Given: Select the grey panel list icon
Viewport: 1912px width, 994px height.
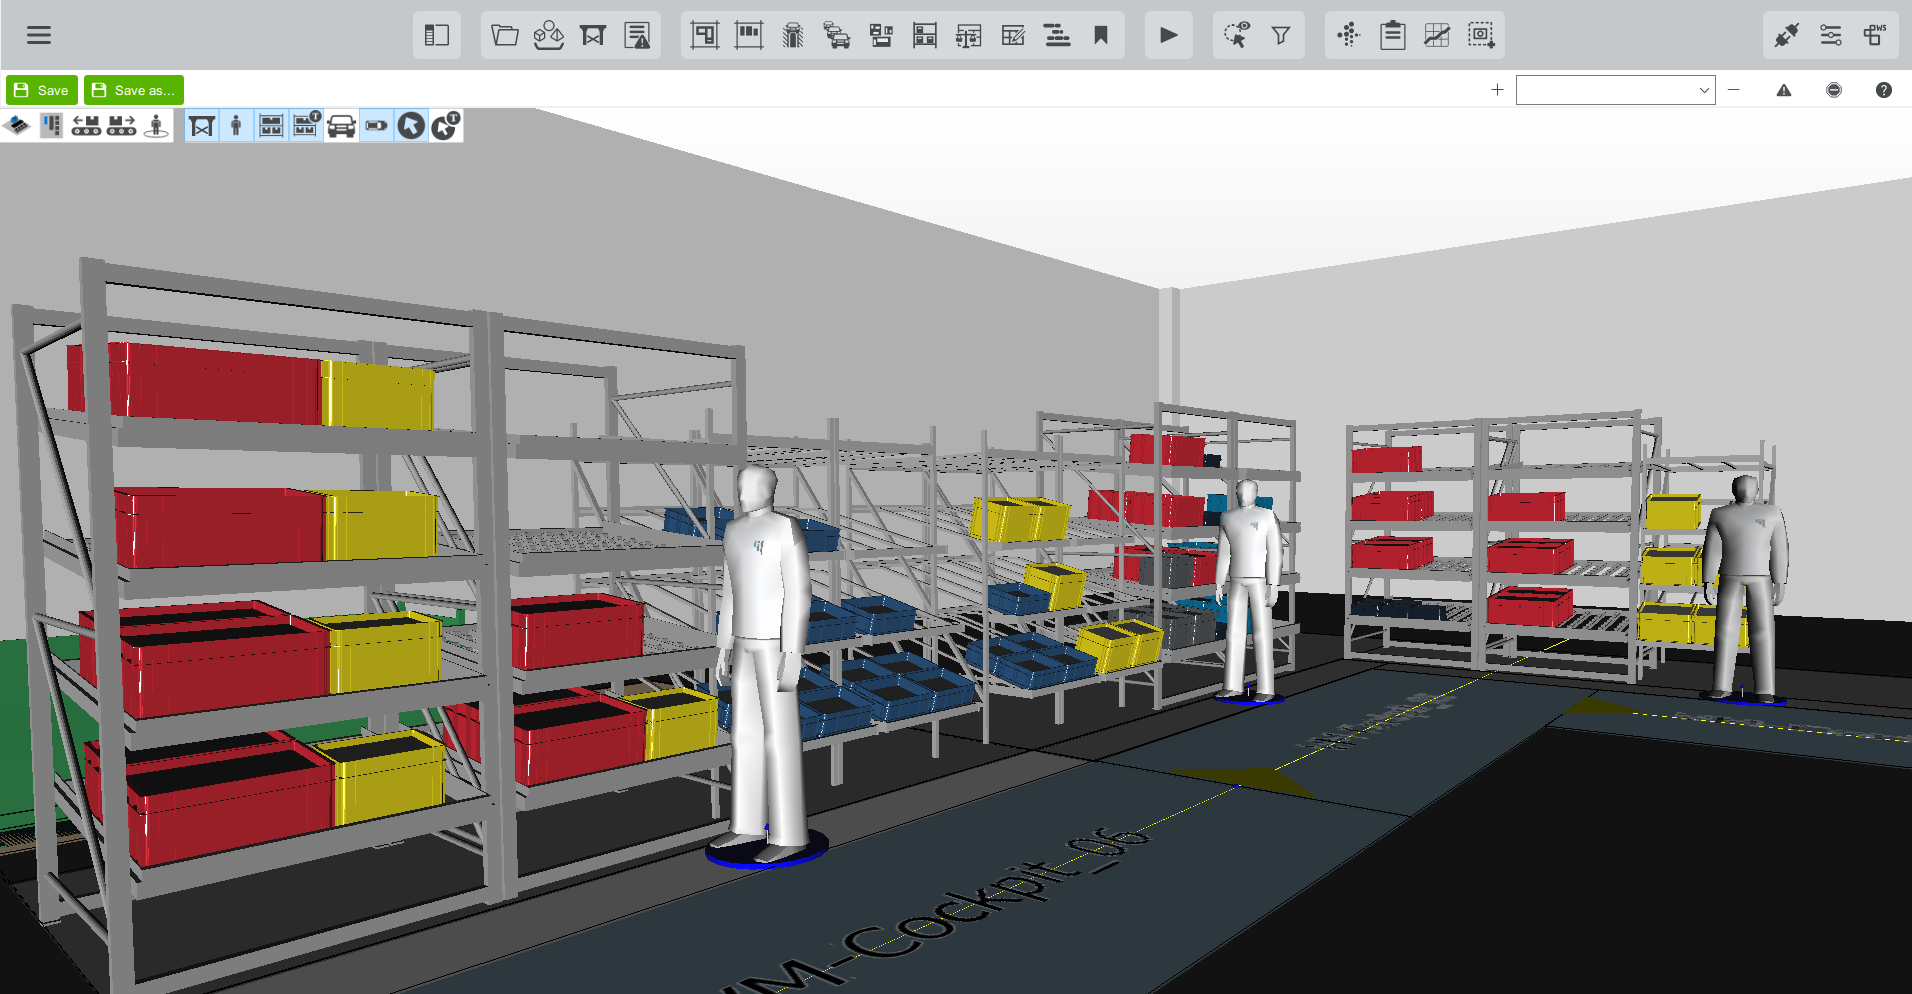Looking at the screenshot, I should click(x=52, y=125).
